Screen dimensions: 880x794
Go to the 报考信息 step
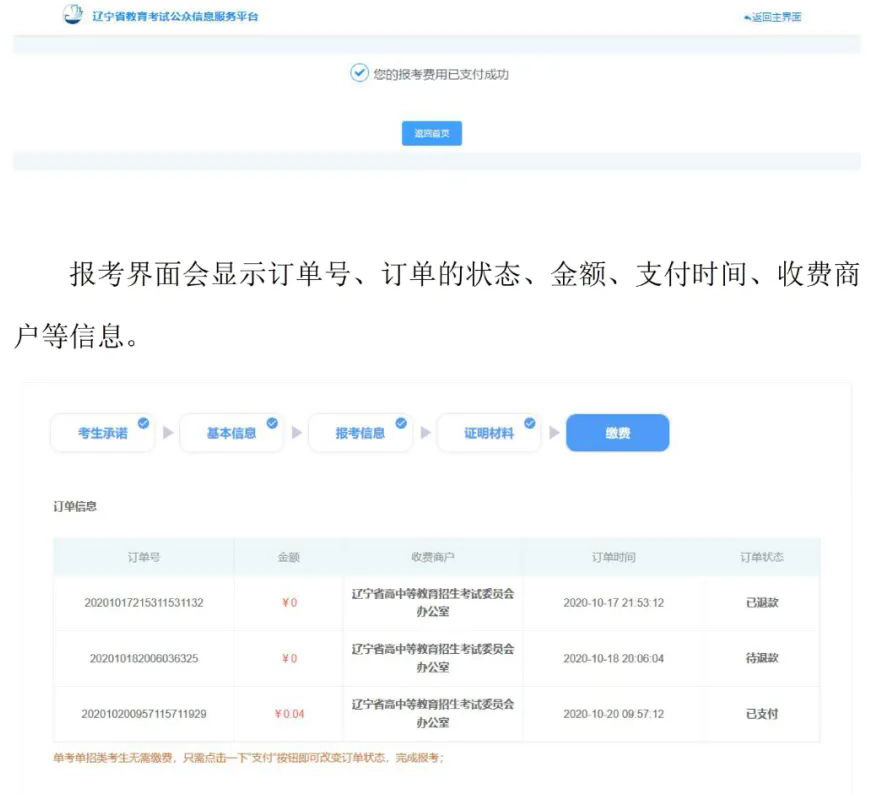360,433
